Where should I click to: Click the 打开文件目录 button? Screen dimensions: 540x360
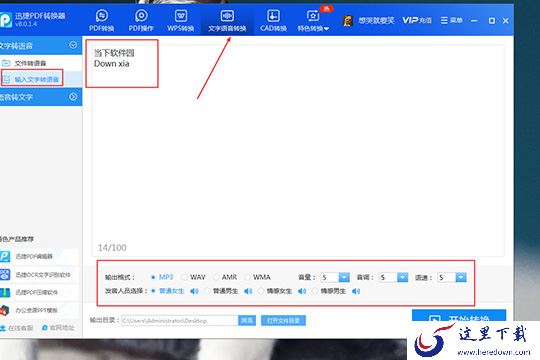tap(283, 321)
